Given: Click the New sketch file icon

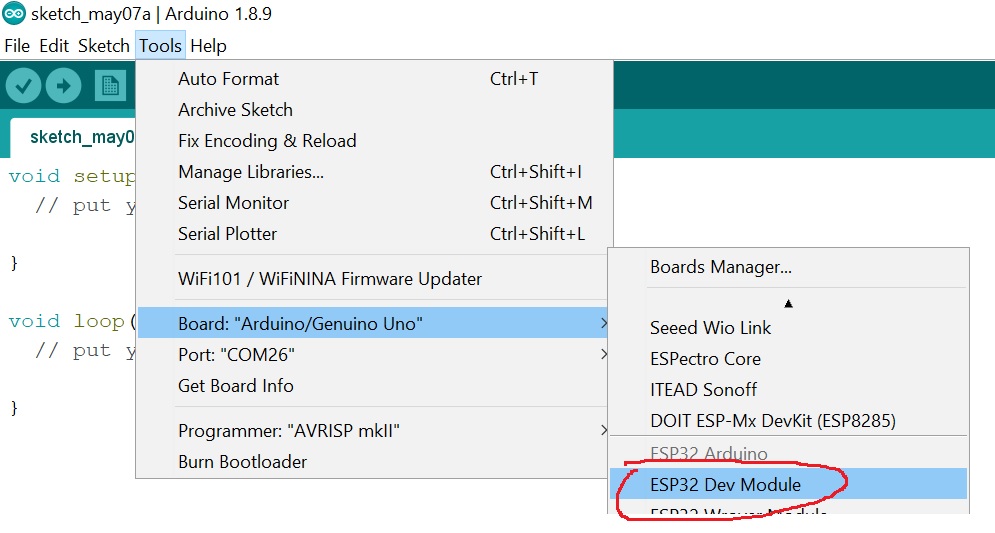Looking at the screenshot, I should [x=110, y=86].
